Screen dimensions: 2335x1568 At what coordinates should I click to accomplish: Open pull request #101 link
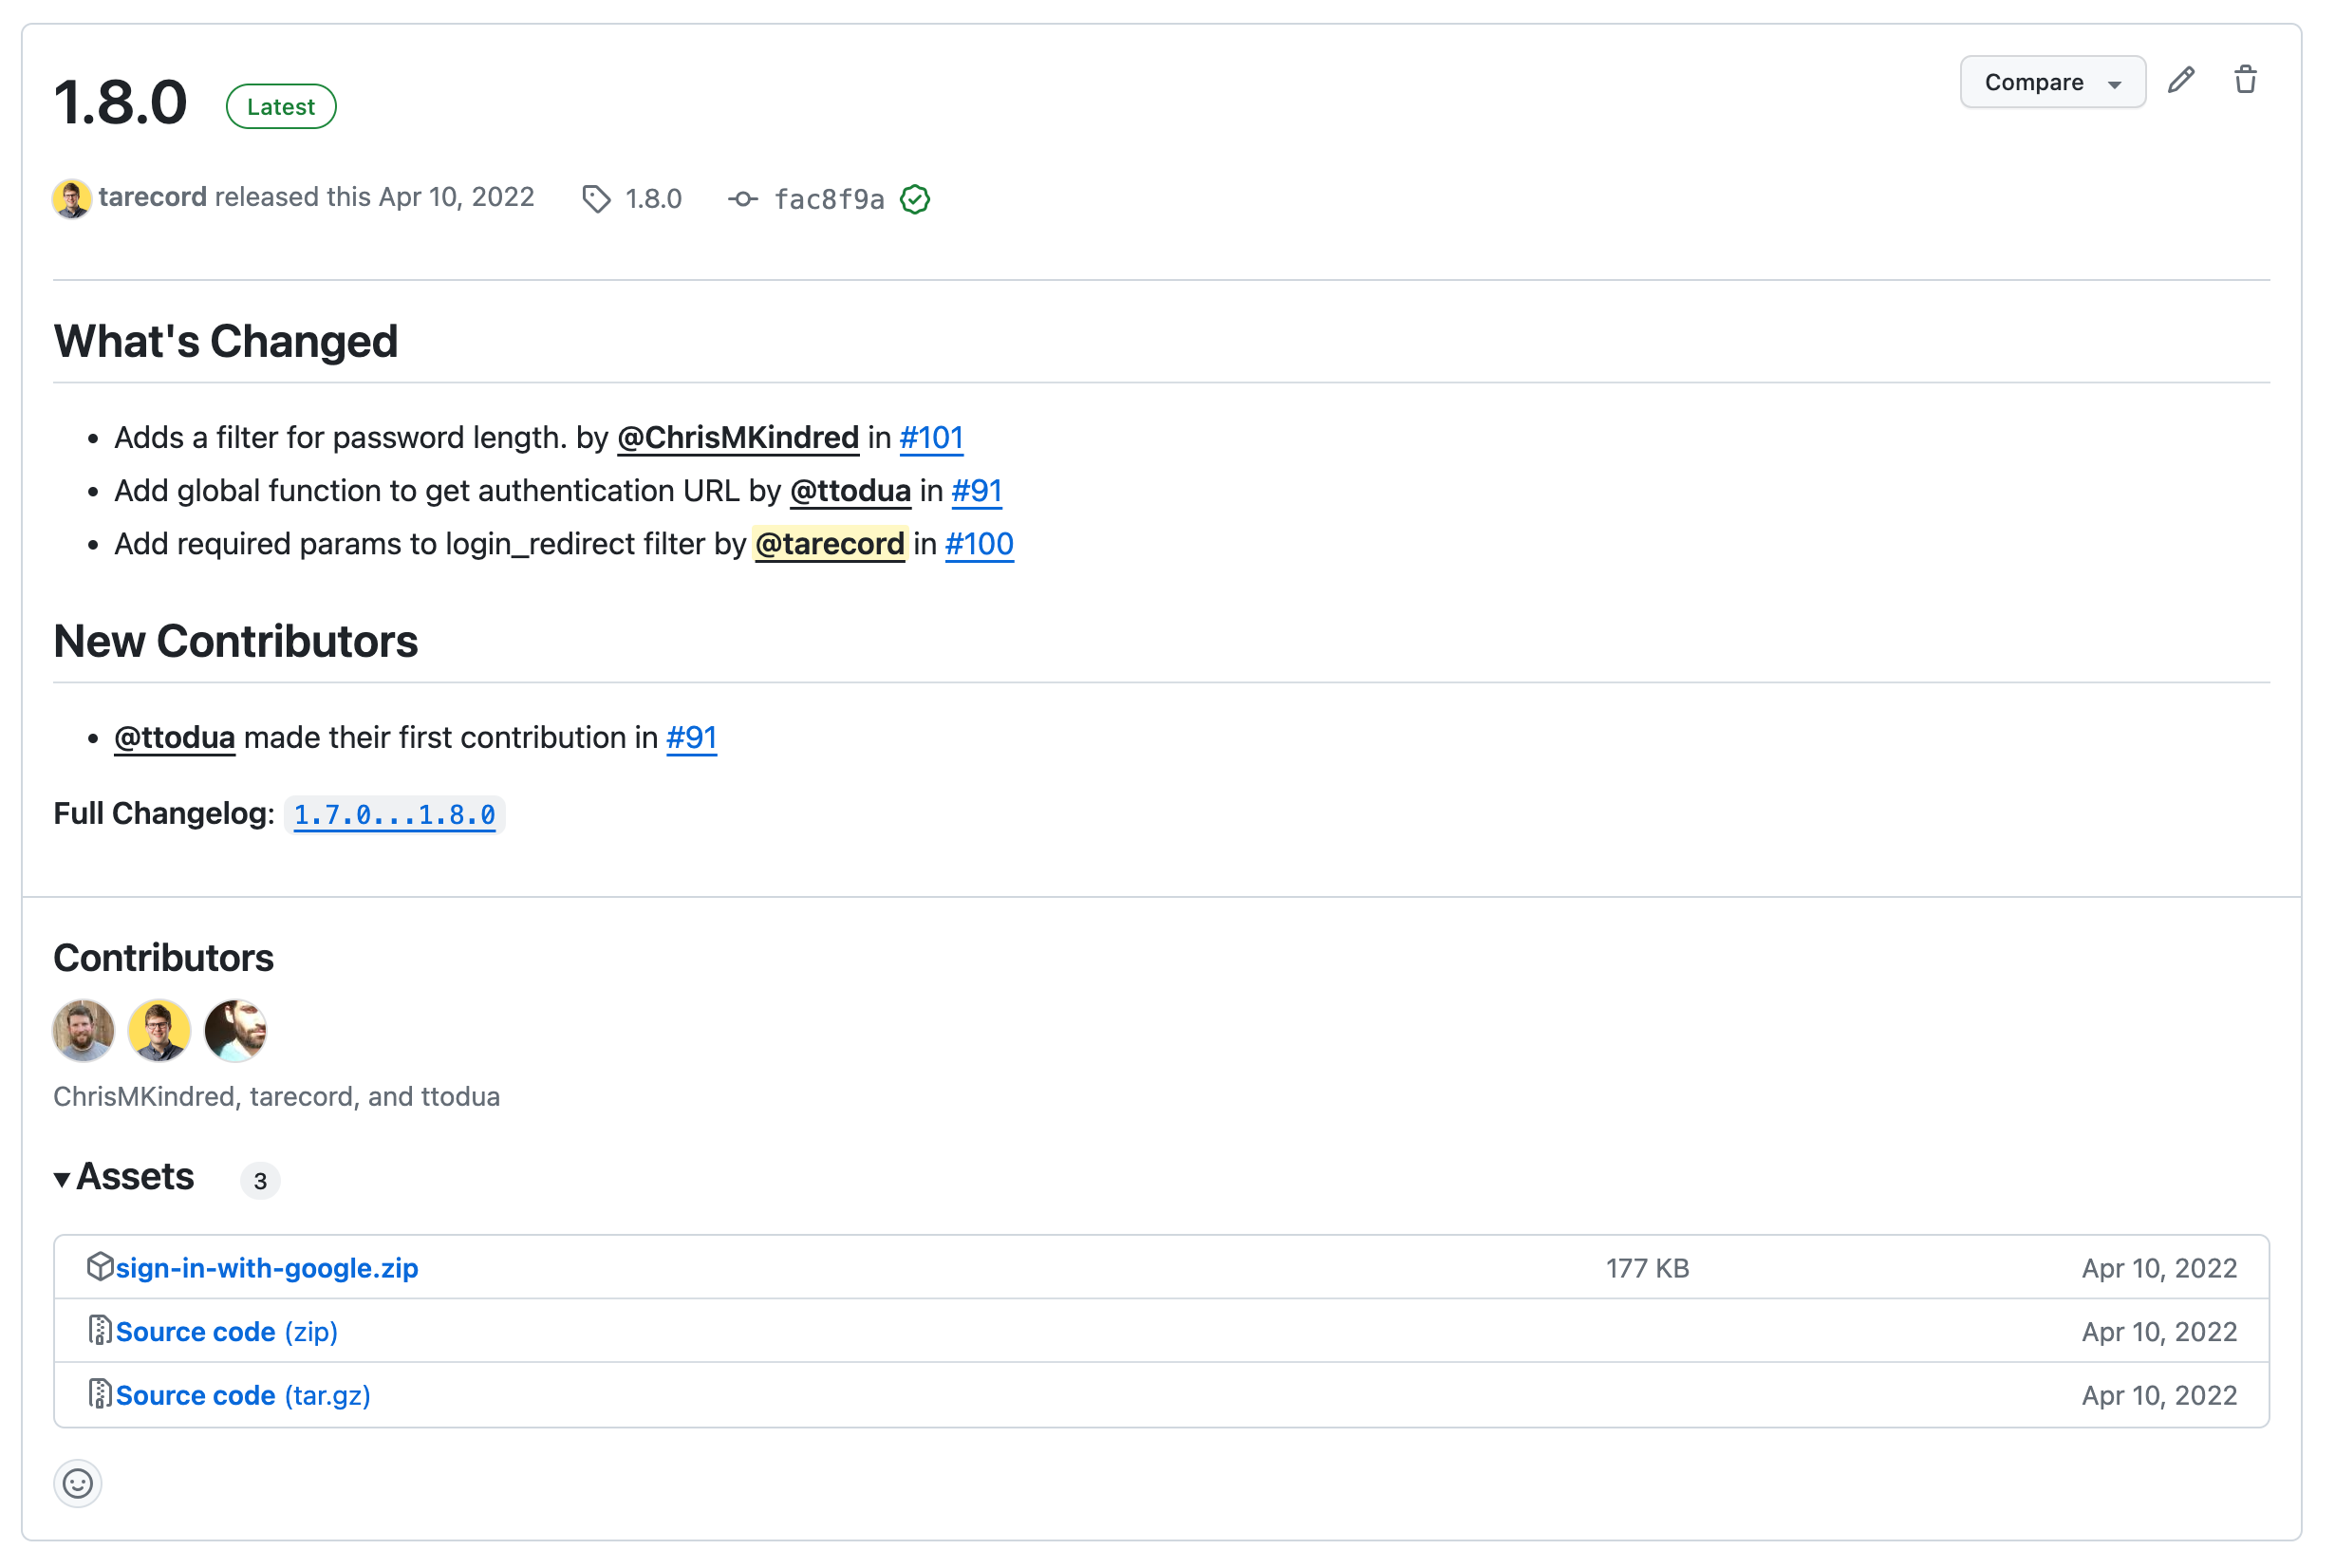pyautogui.click(x=930, y=438)
